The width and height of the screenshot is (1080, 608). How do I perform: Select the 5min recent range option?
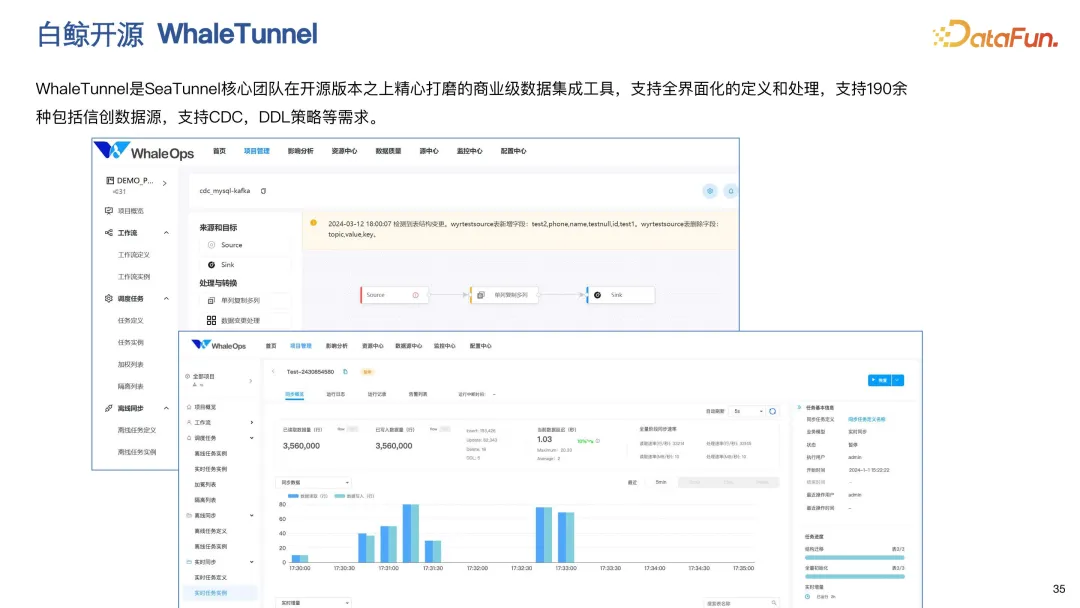(x=661, y=483)
